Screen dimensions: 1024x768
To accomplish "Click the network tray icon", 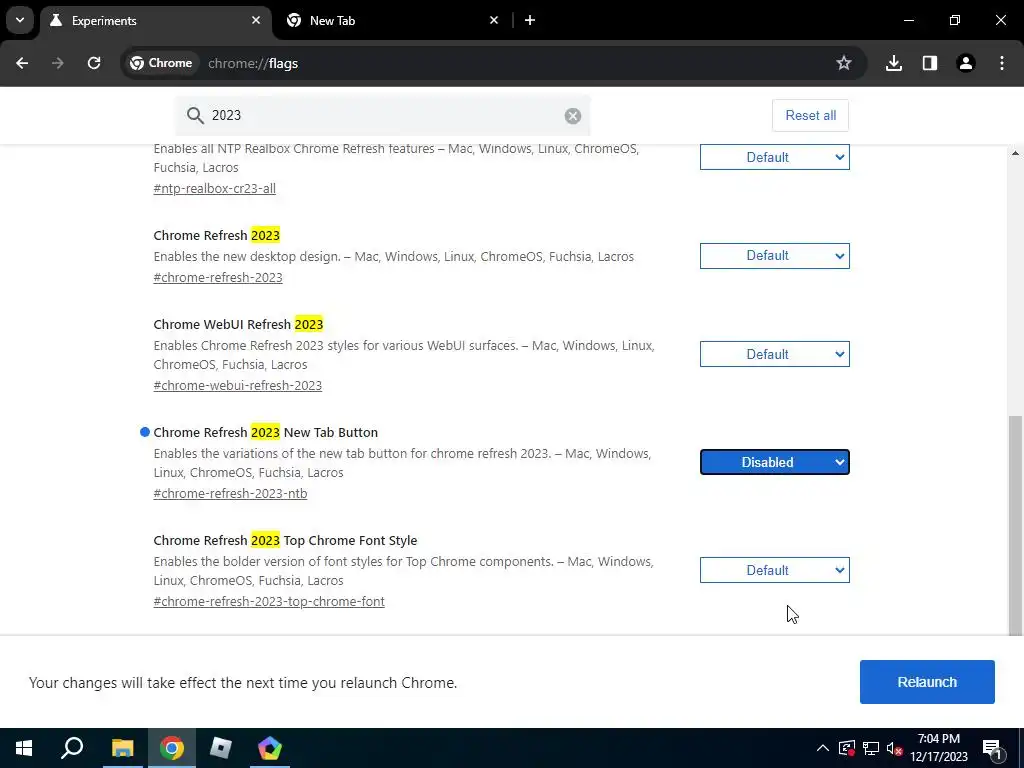I will coord(871,748).
